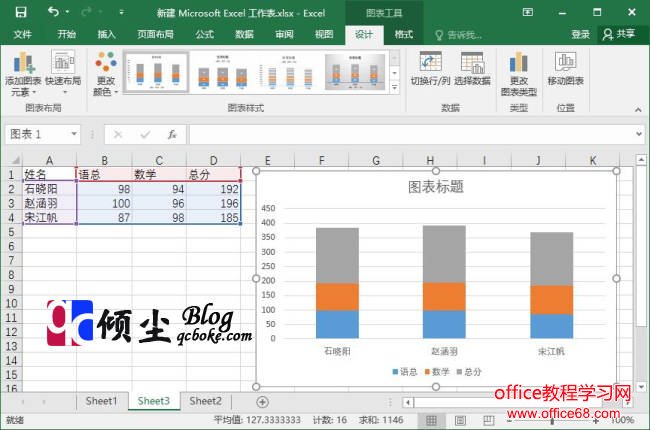Select the 设计 chart tools tab
Viewport: 650px width, 430px height.
[364, 35]
